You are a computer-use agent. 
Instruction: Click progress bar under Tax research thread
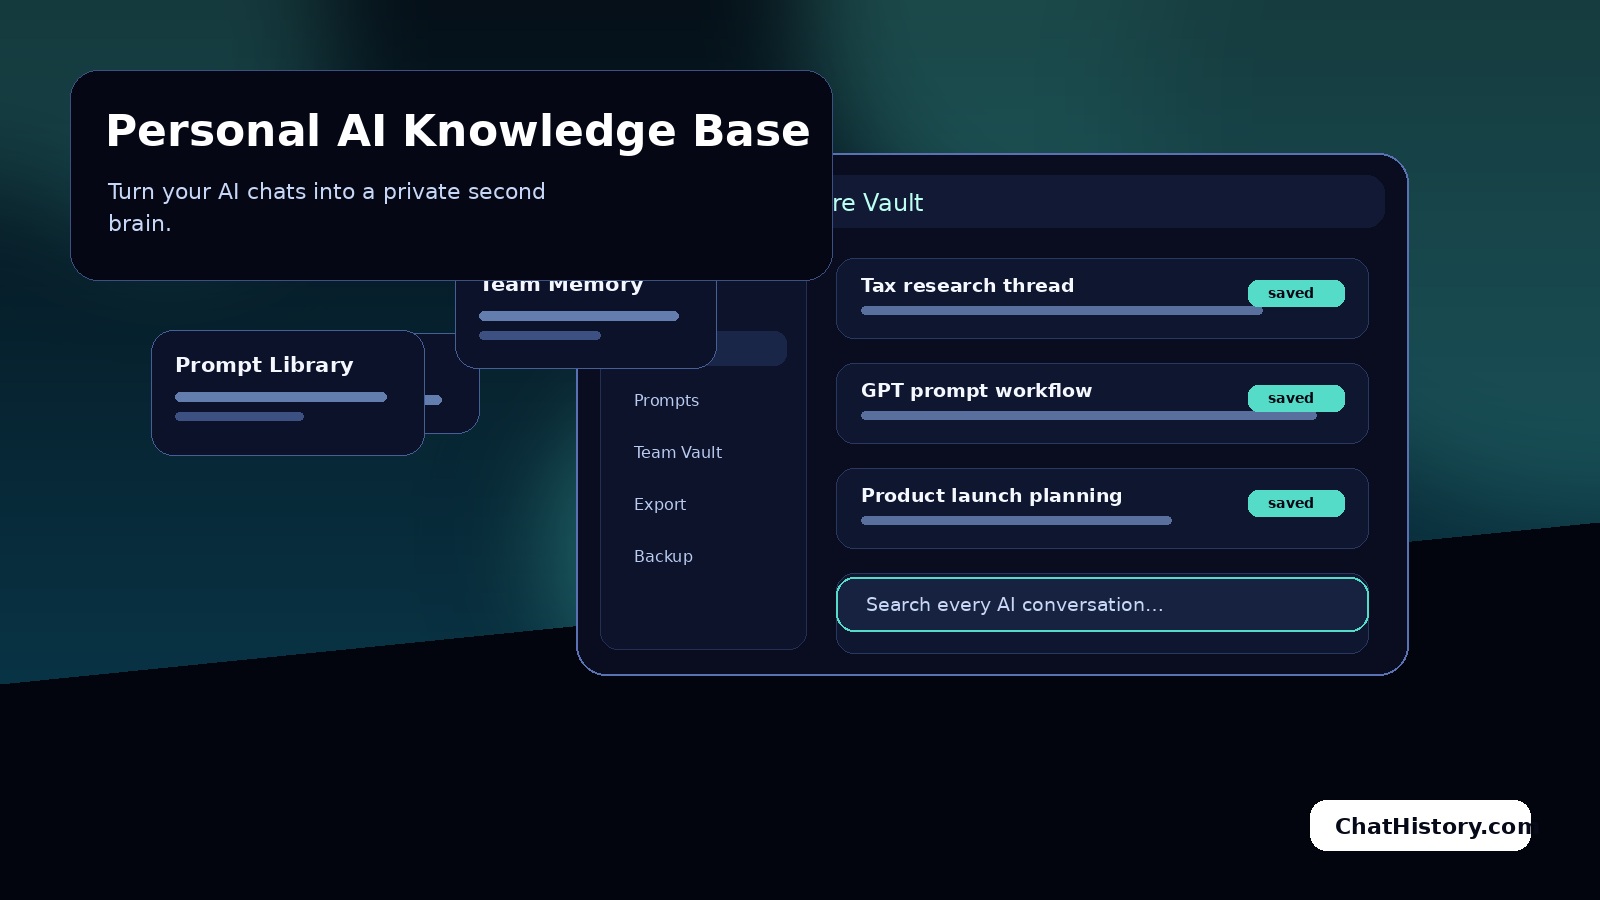click(x=1061, y=310)
